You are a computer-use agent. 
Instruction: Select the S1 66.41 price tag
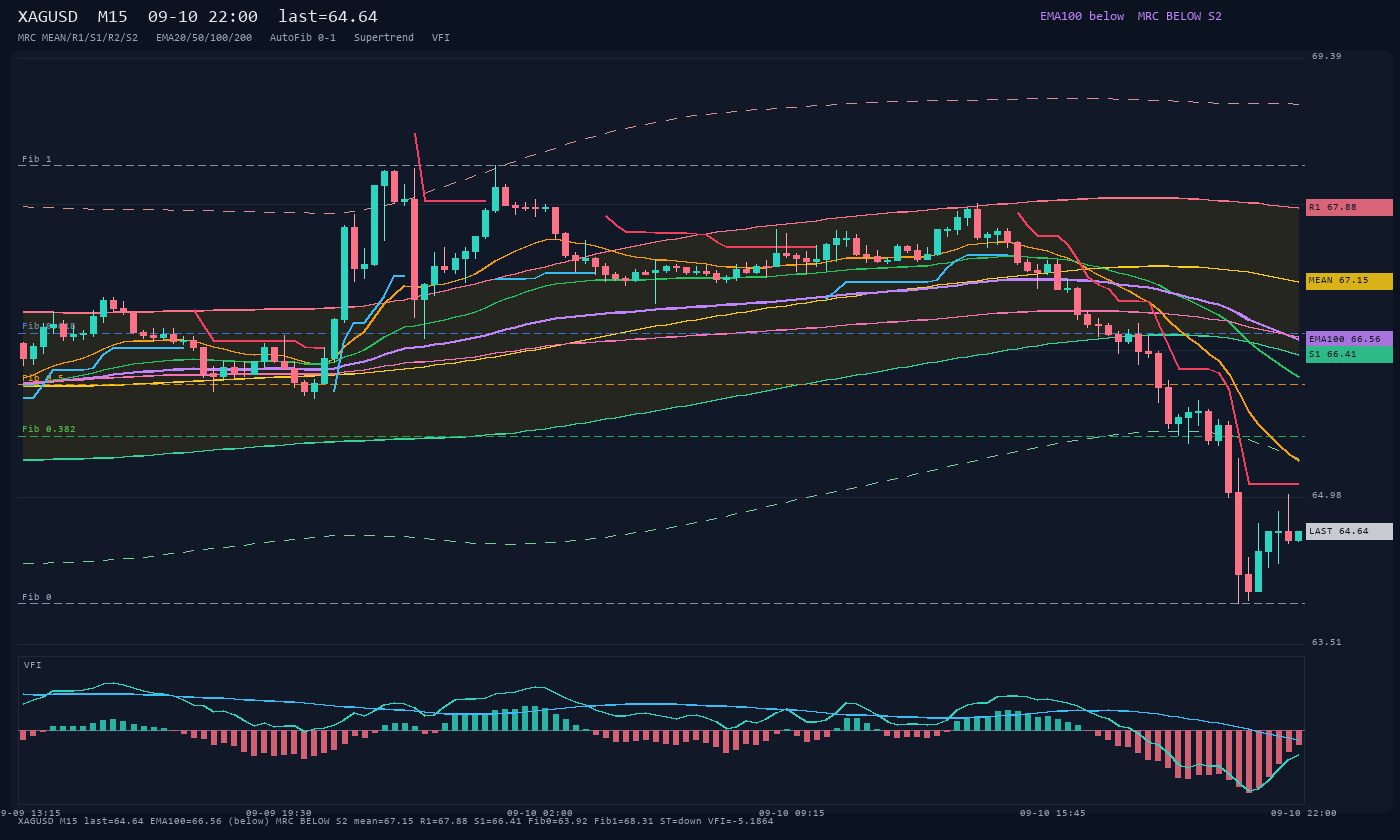click(1349, 354)
